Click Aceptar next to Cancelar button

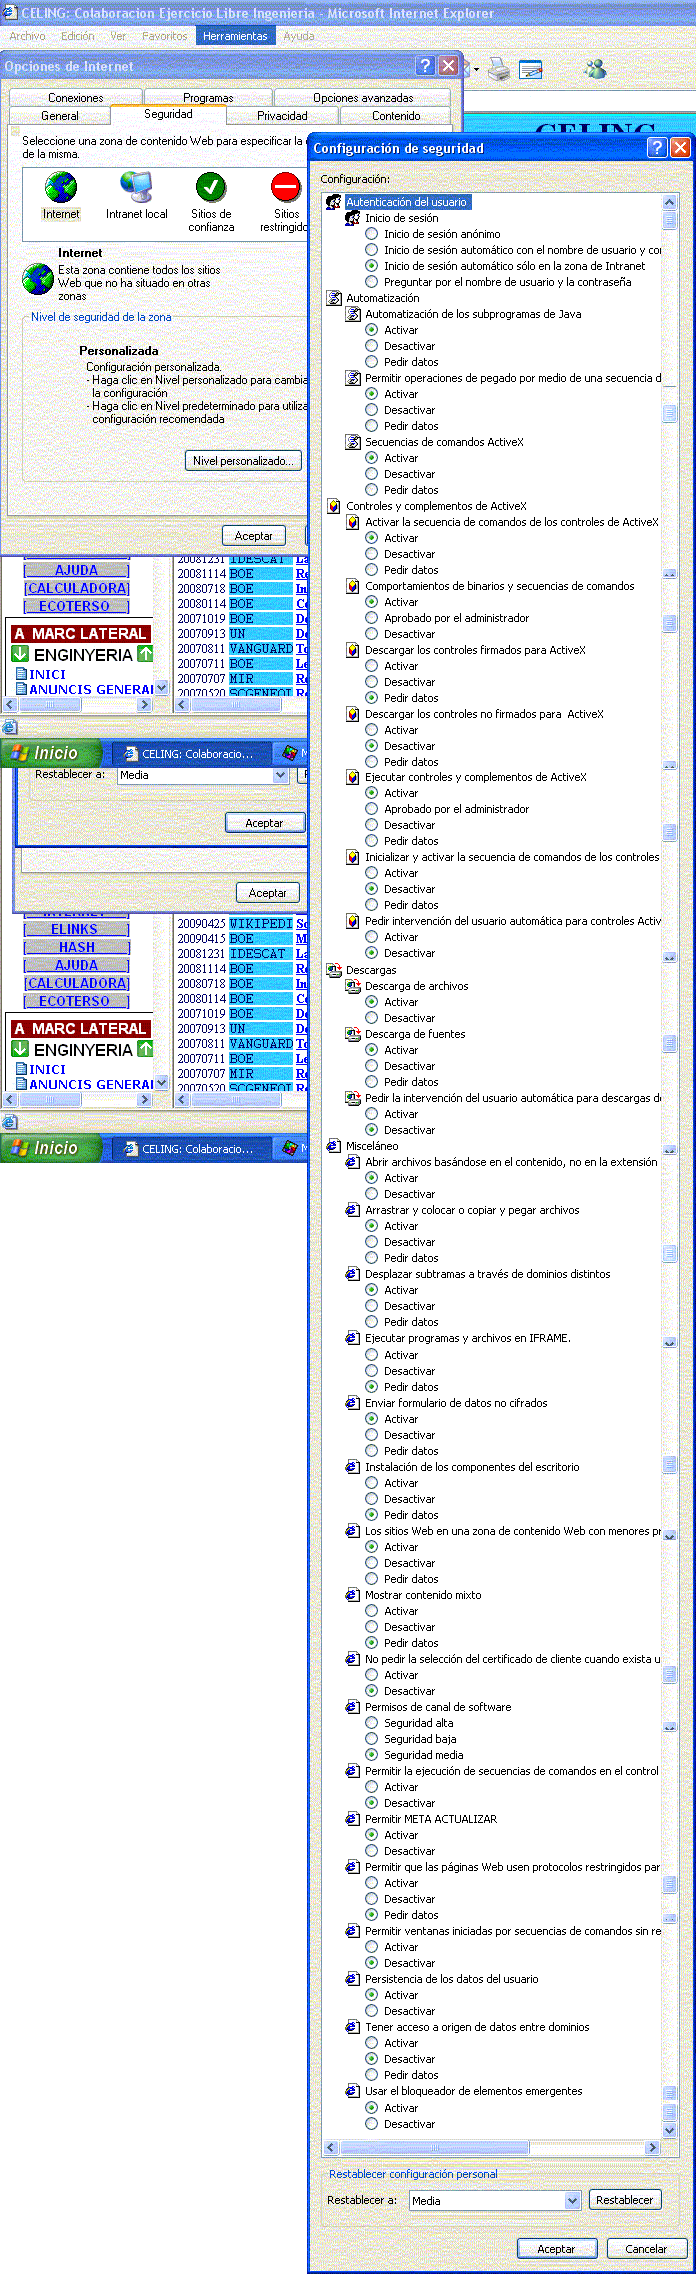pyautogui.click(x=556, y=2248)
